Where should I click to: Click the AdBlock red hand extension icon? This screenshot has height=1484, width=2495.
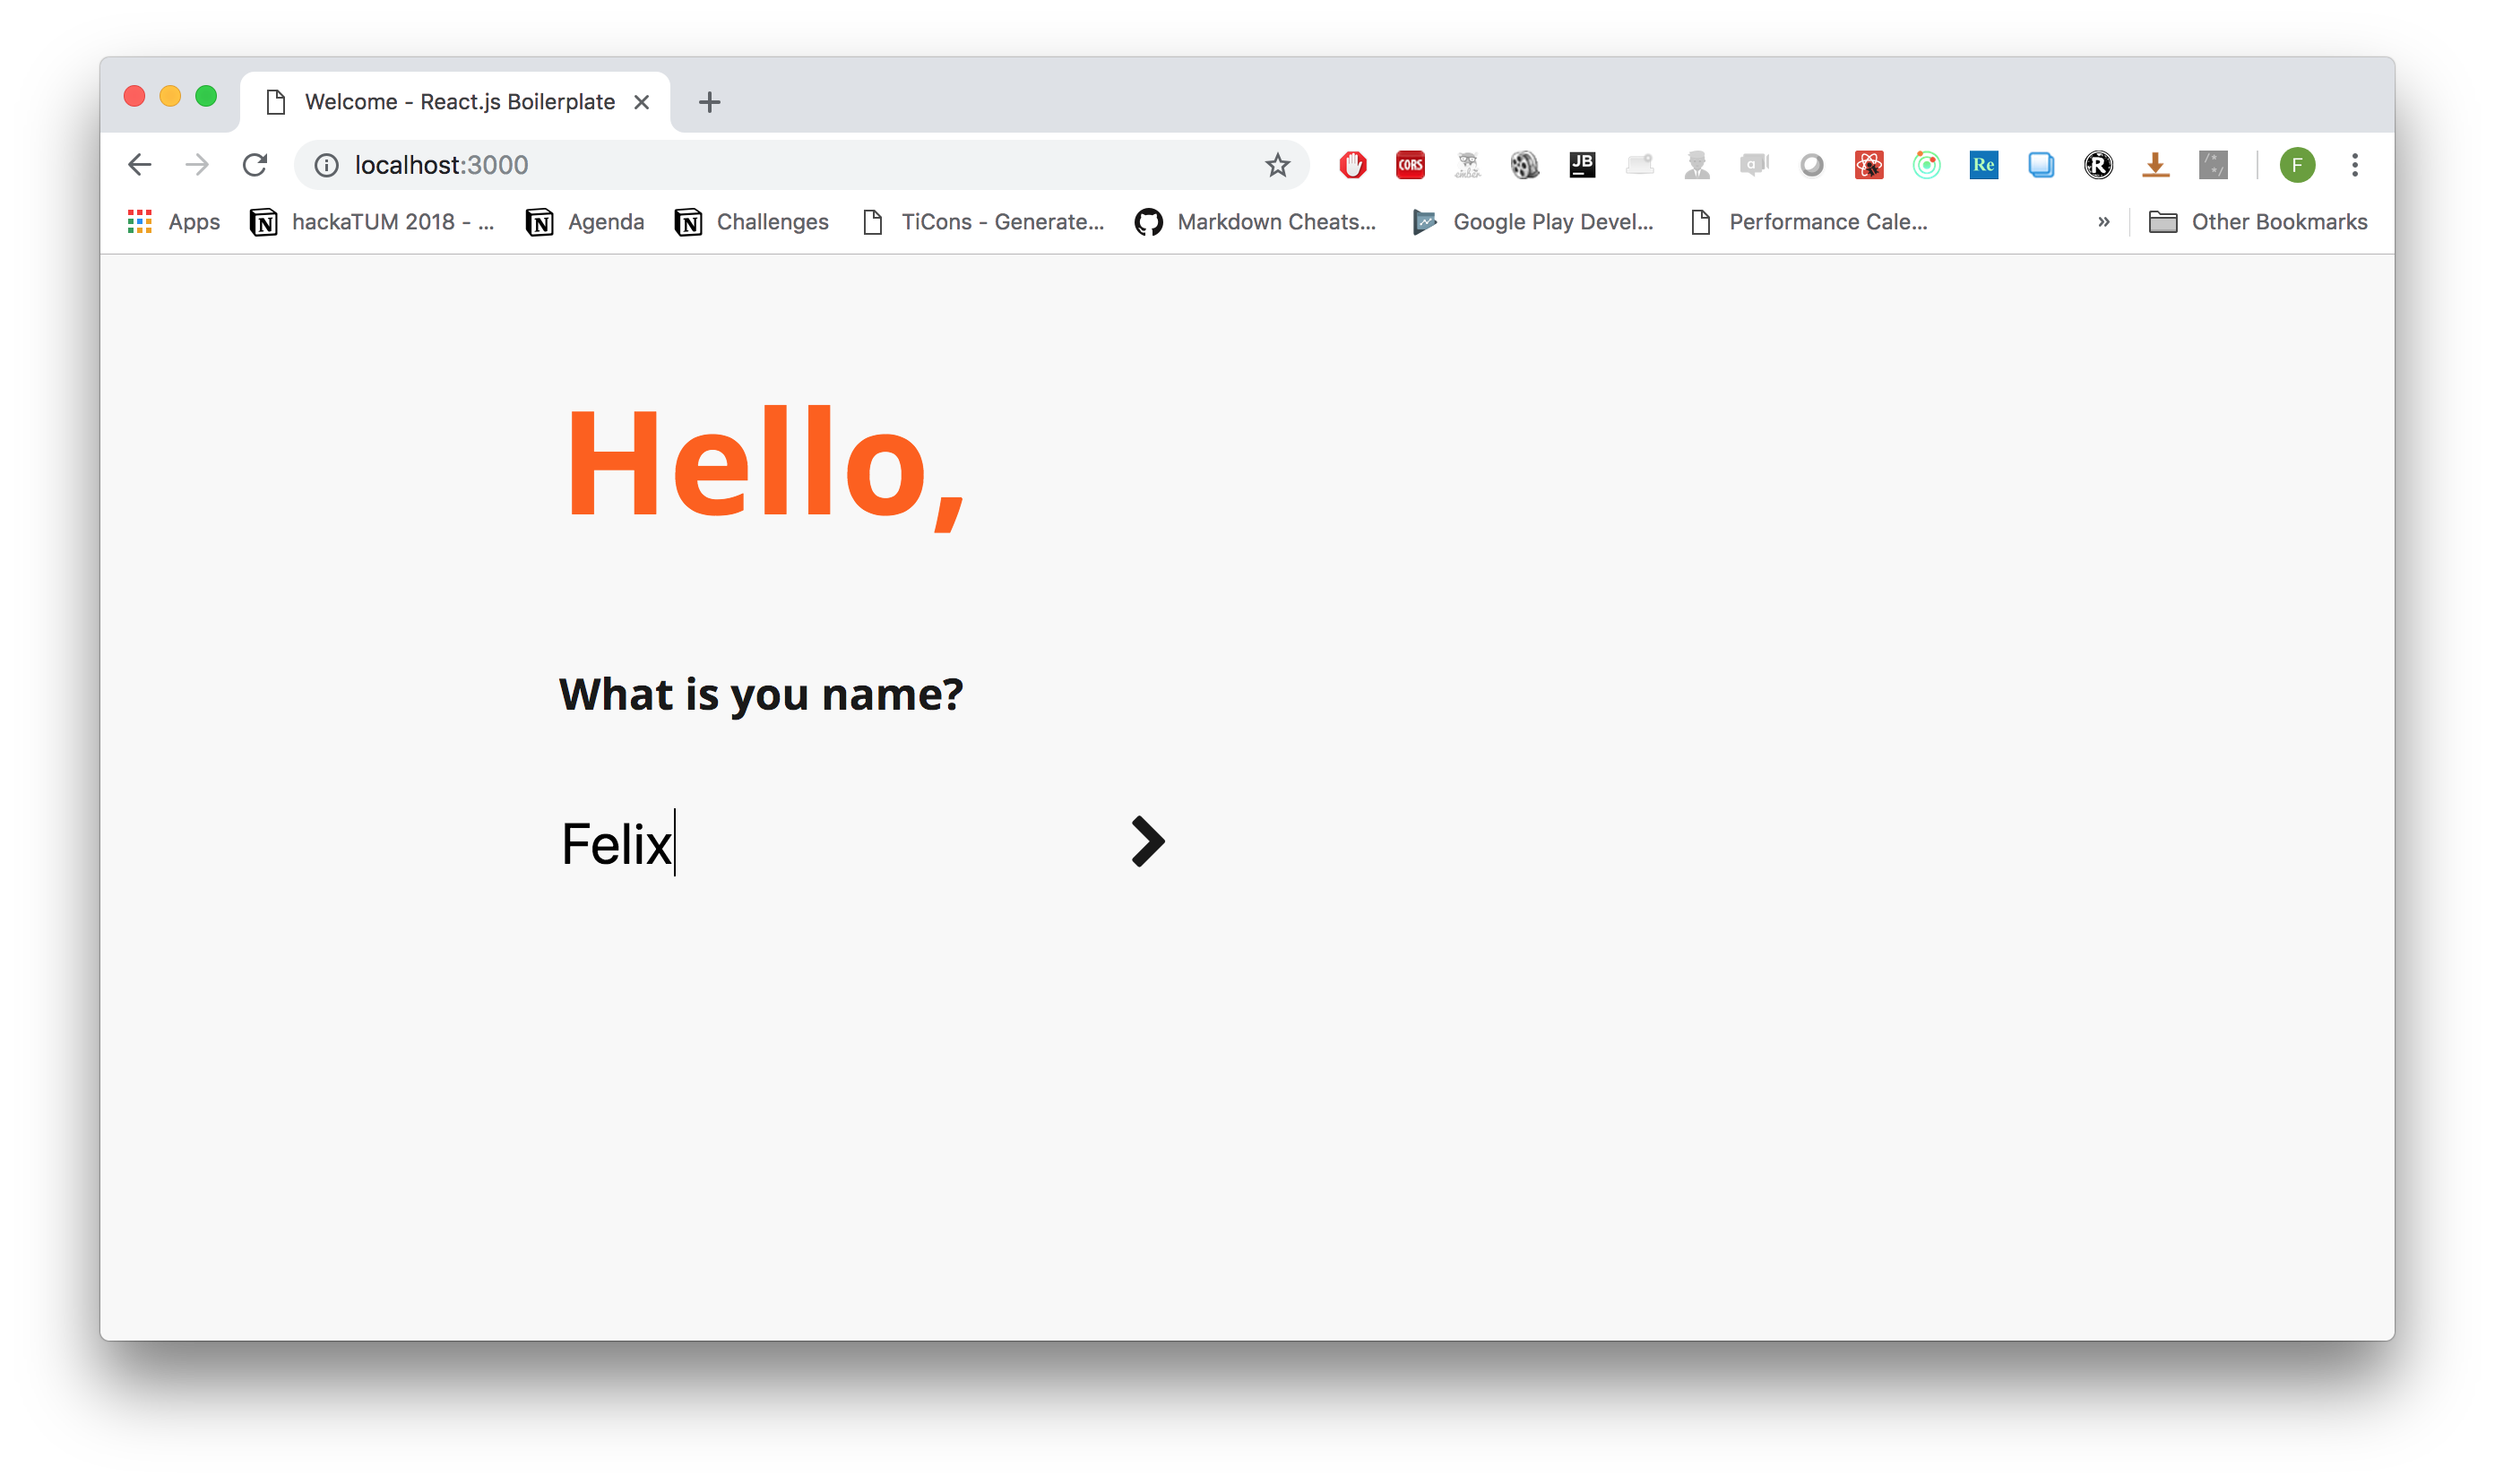coord(1353,165)
